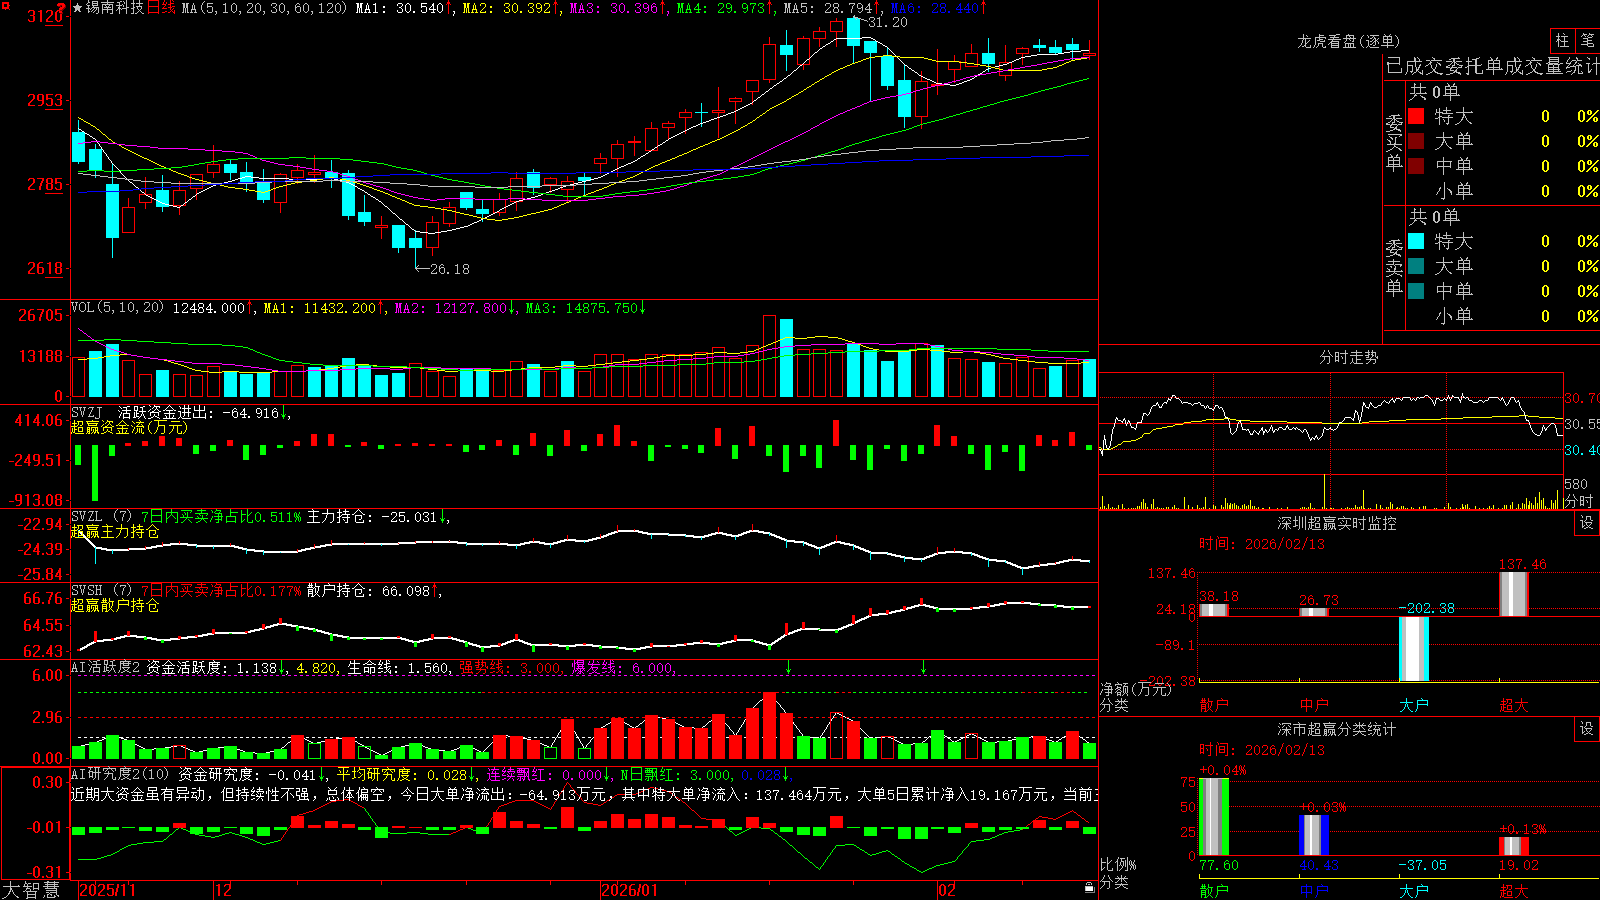
Task: Click the teal 大单 swatch under 委卖单
Action: (1416, 266)
